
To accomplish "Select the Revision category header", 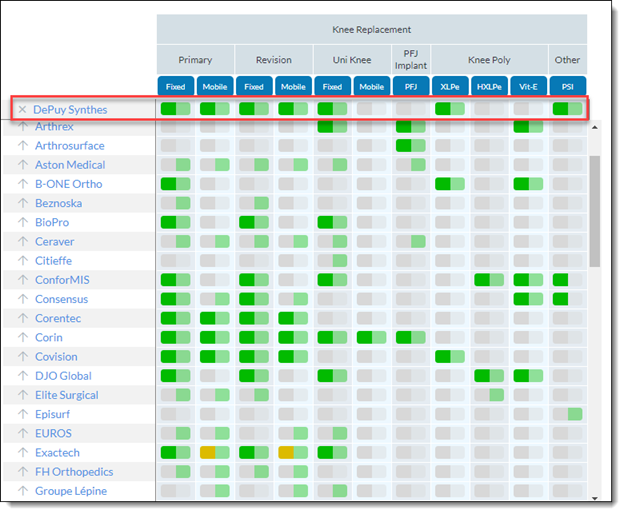I will click(274, 60).
